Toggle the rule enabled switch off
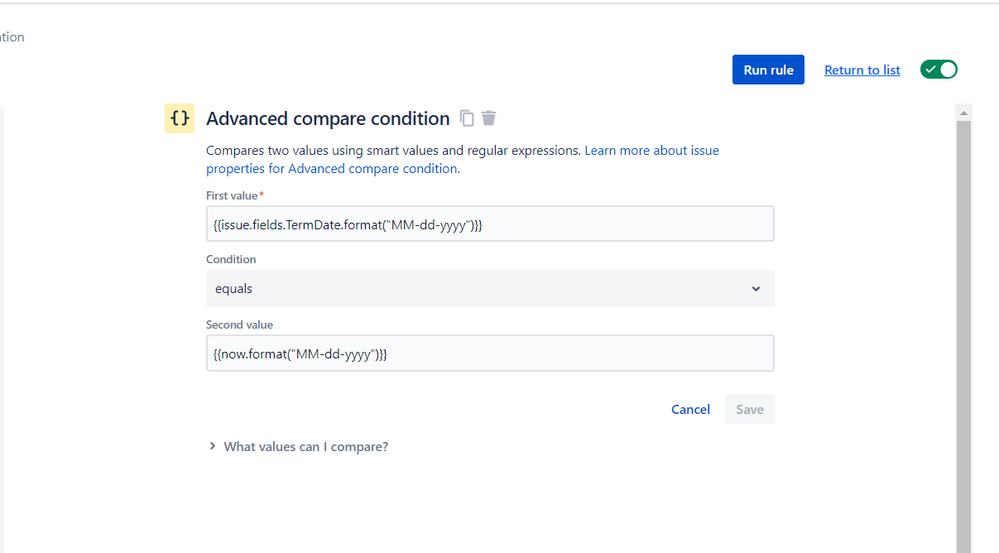999x553 pixels. click(x=939, y=69)
